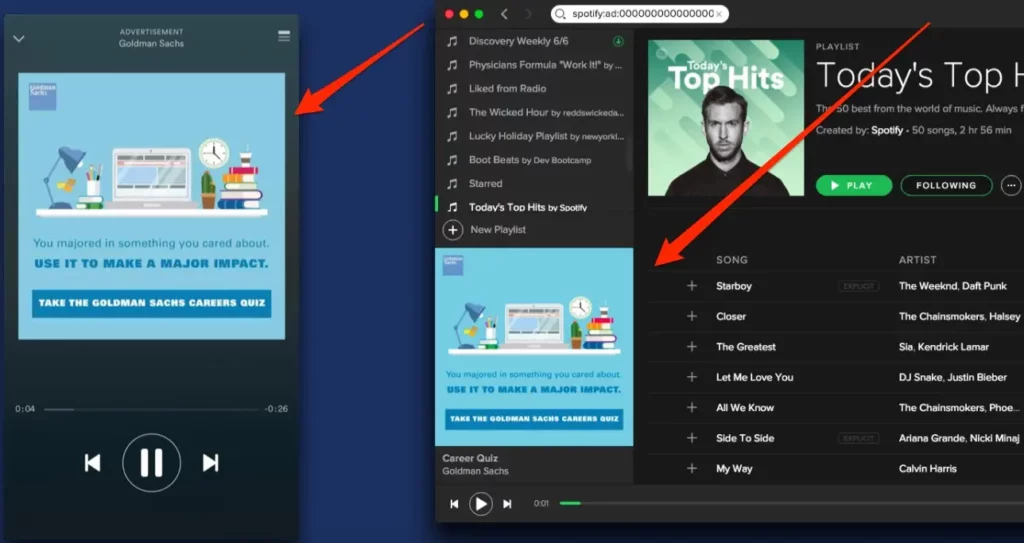Skip to next track in mobile player
Image resolution: width=1024 pixels, height=543 pixels.
(x=210, y=462)
